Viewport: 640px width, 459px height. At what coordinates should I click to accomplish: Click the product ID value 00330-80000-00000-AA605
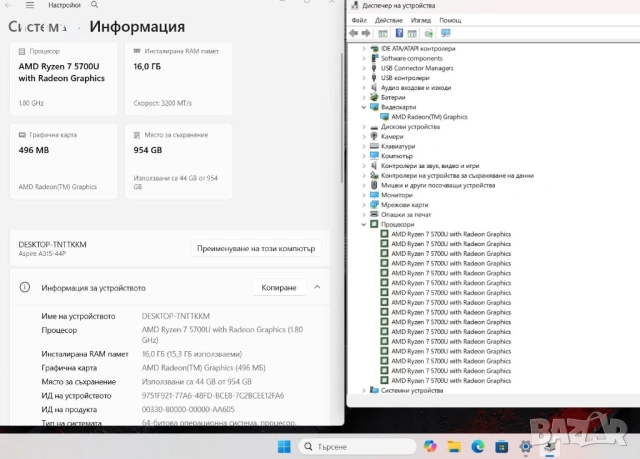tap(188, 409)
